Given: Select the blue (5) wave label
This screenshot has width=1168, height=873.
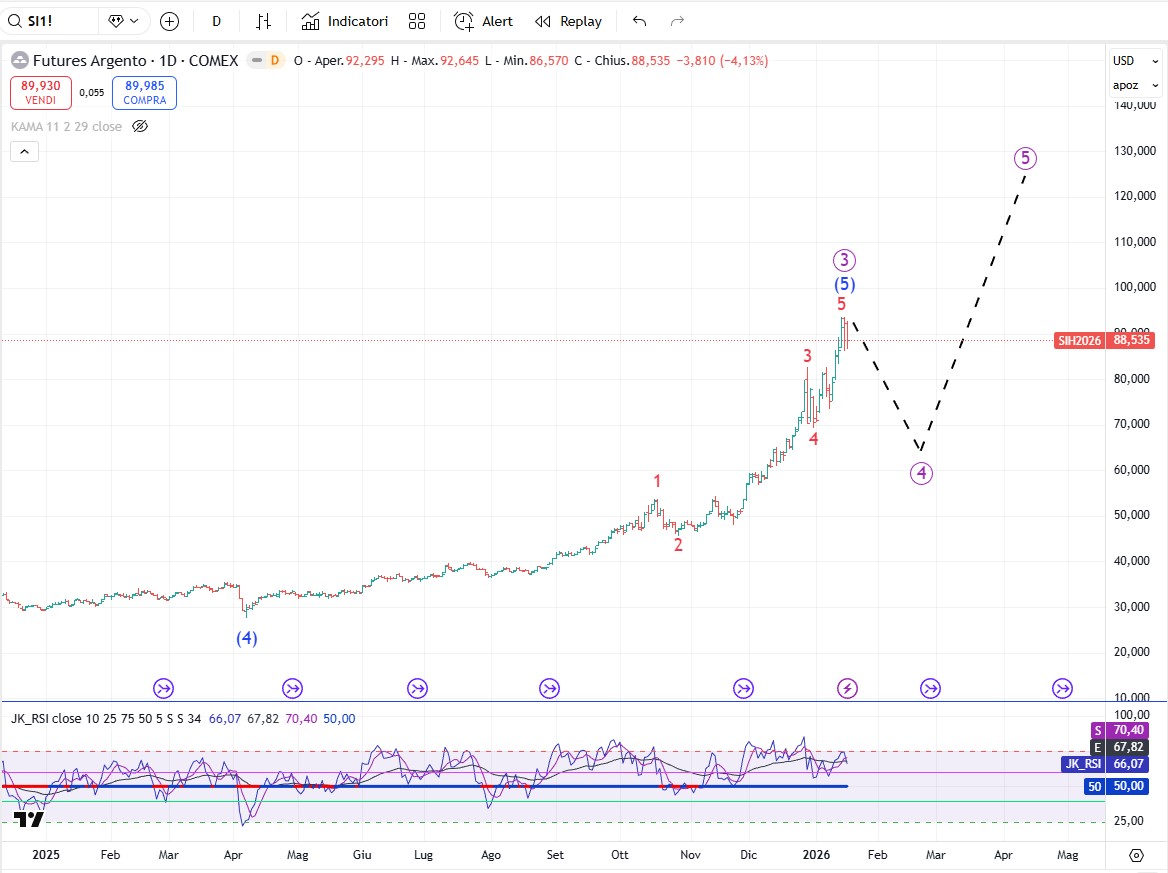Looking at the screenshot, I should coord(844,285).
